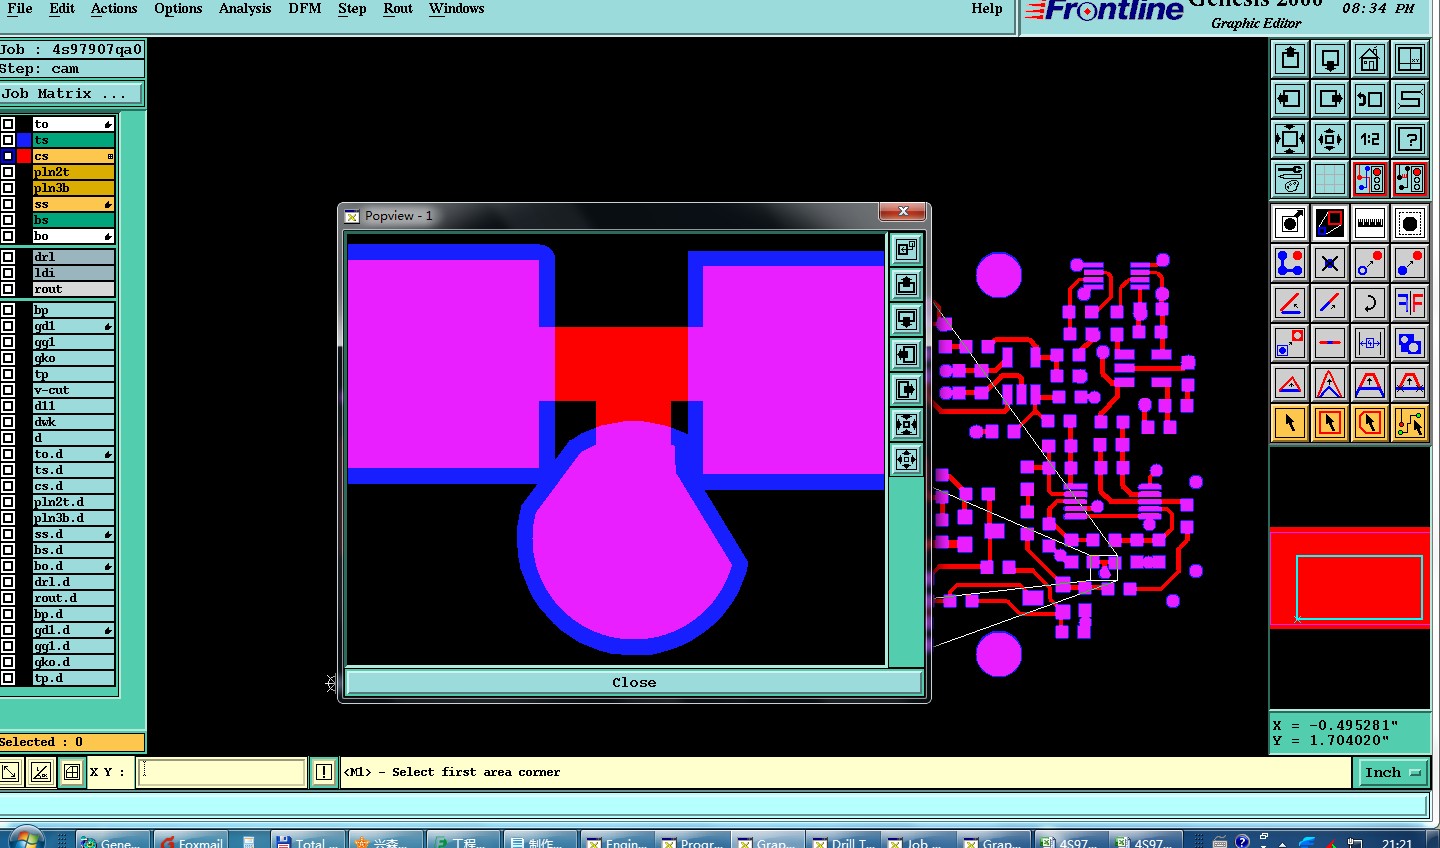This screenshot has width=1440, height=848.
Task: Click the Windows Start button
Action: pyautogui.click(x=26, y=839)
